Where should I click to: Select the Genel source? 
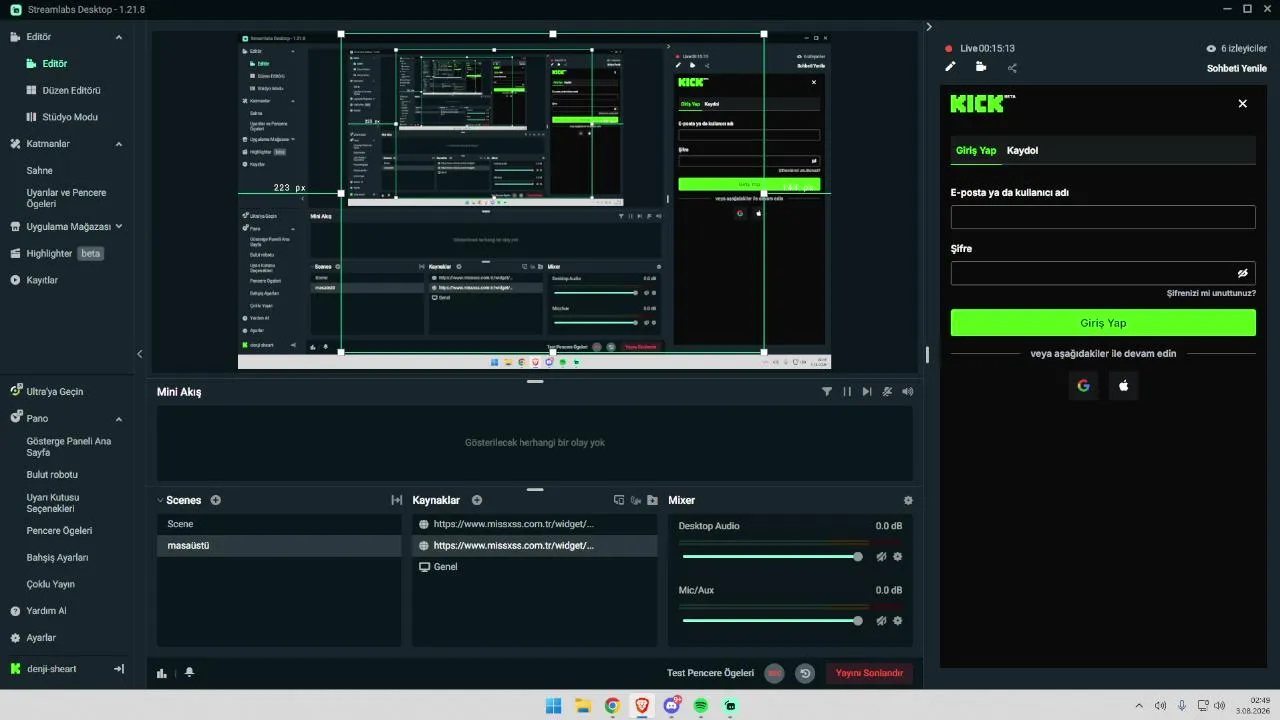coord(535,567)
